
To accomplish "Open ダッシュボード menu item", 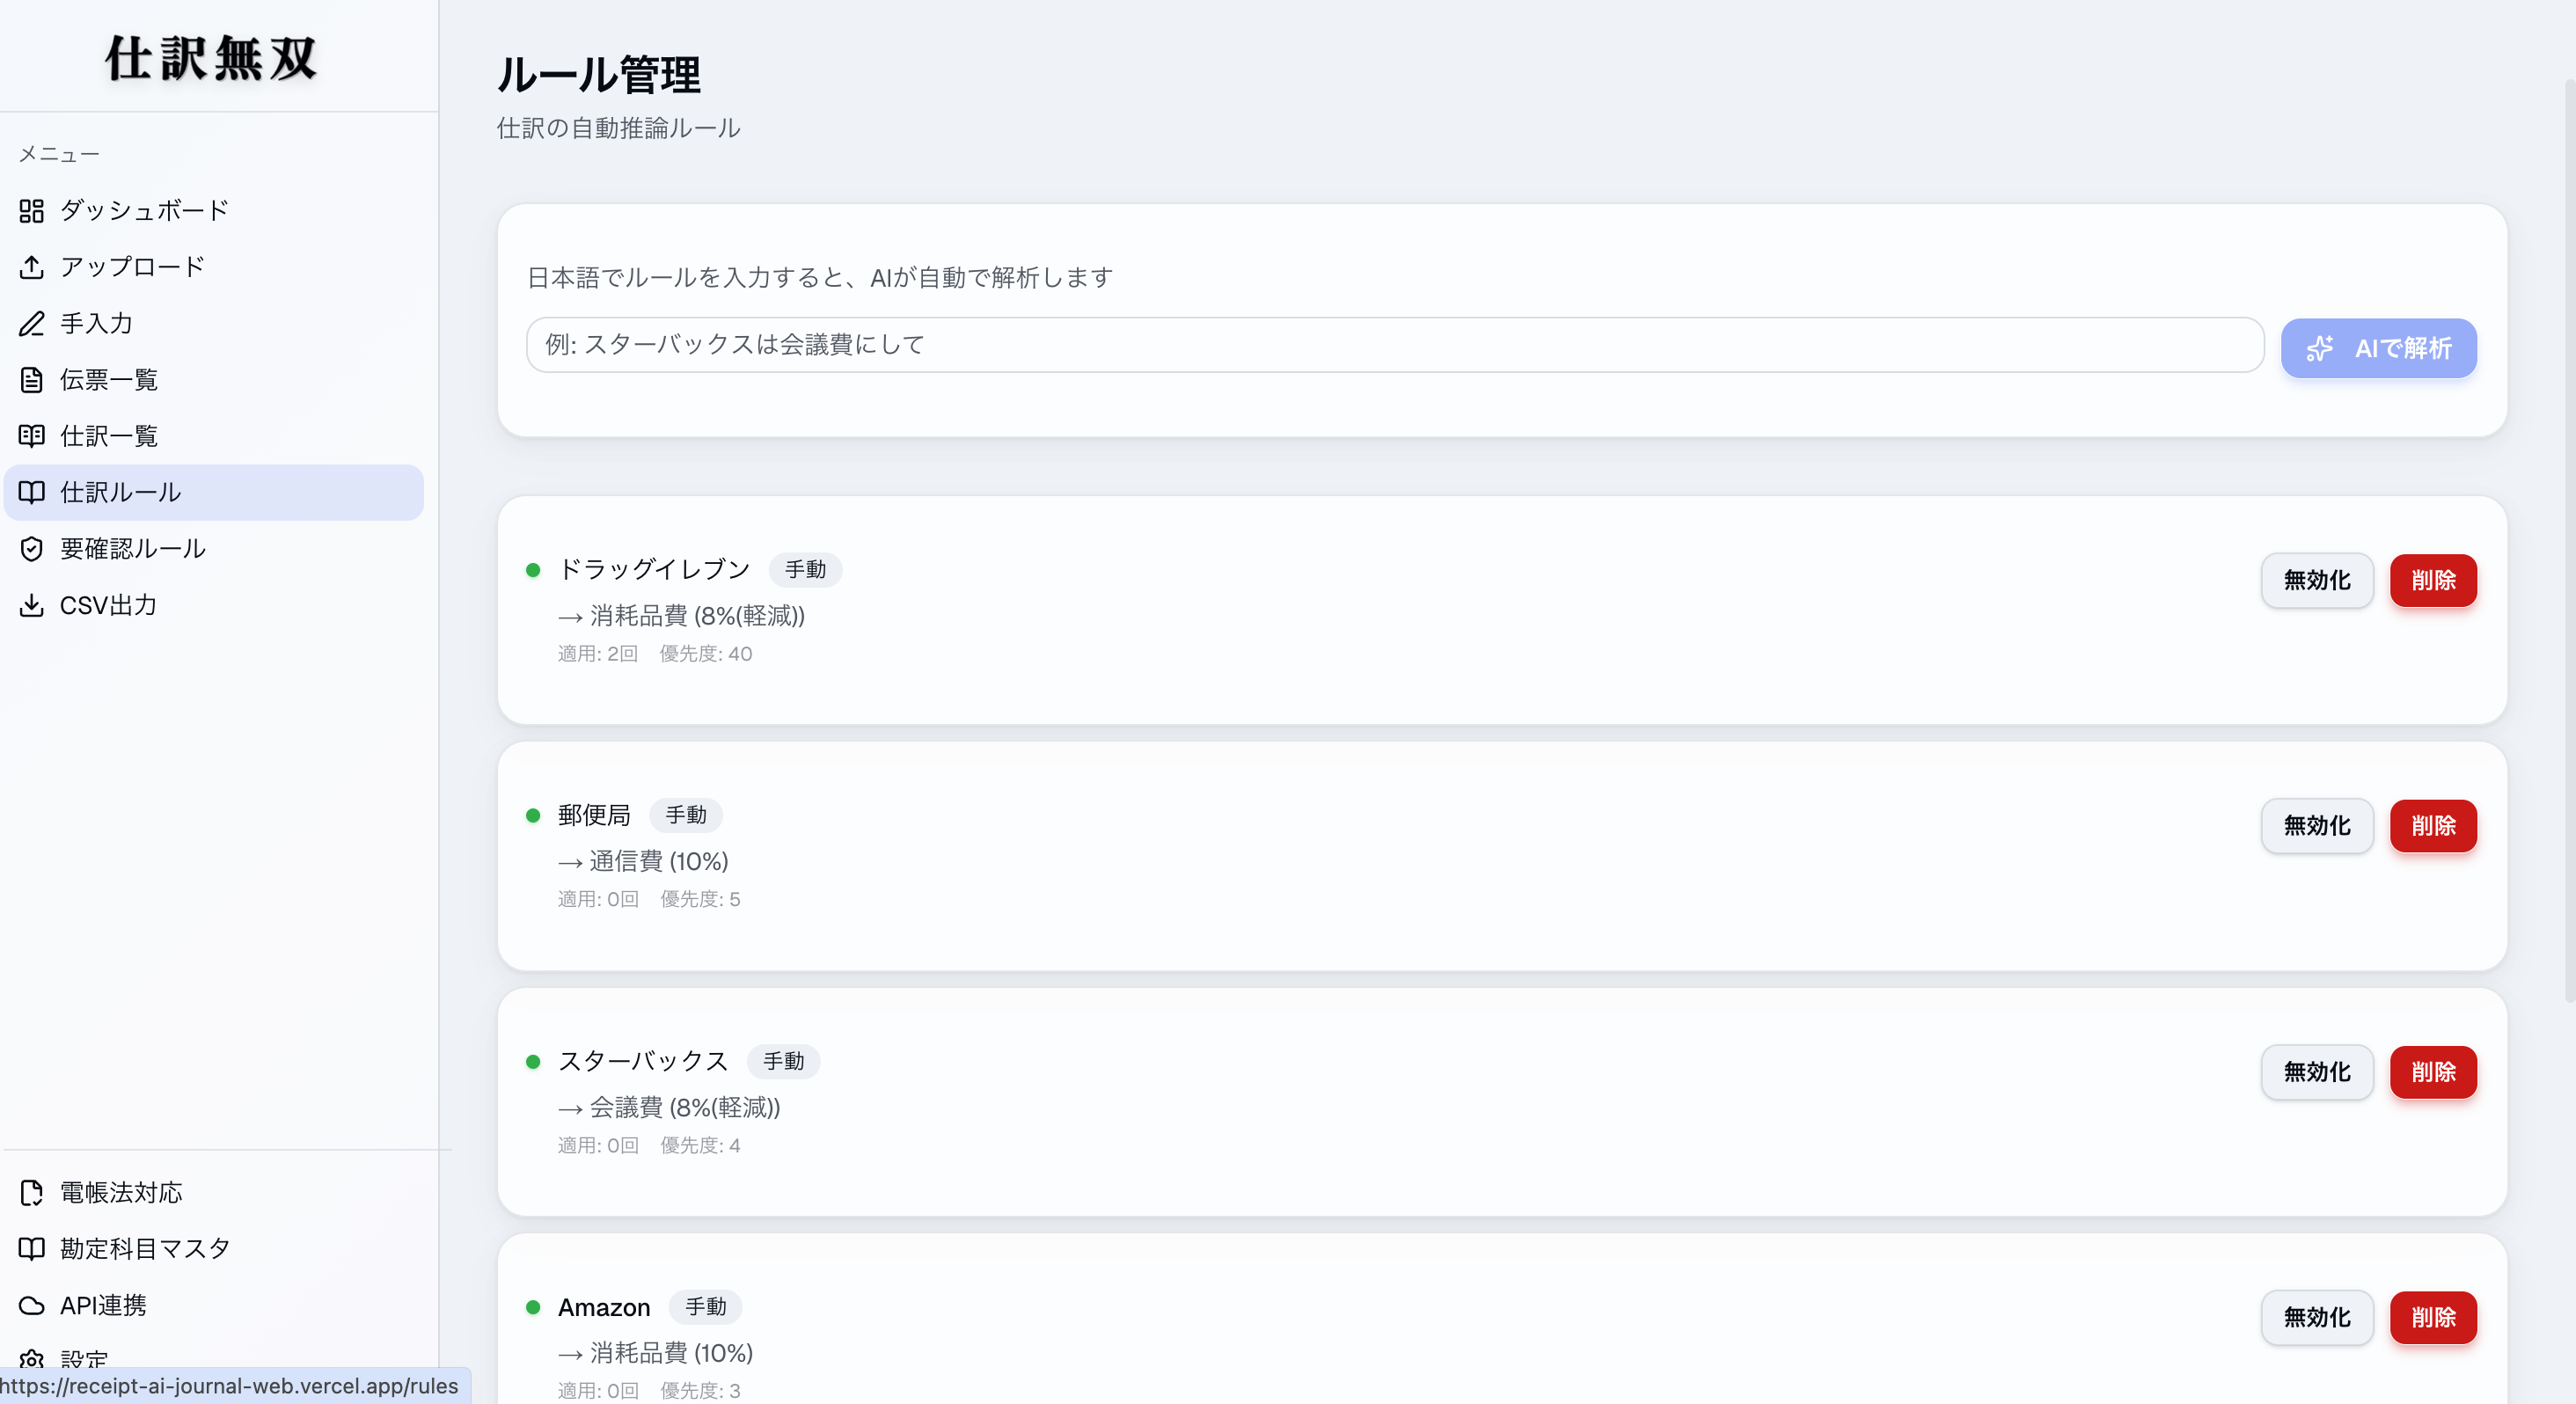I will tap(214, 211).
